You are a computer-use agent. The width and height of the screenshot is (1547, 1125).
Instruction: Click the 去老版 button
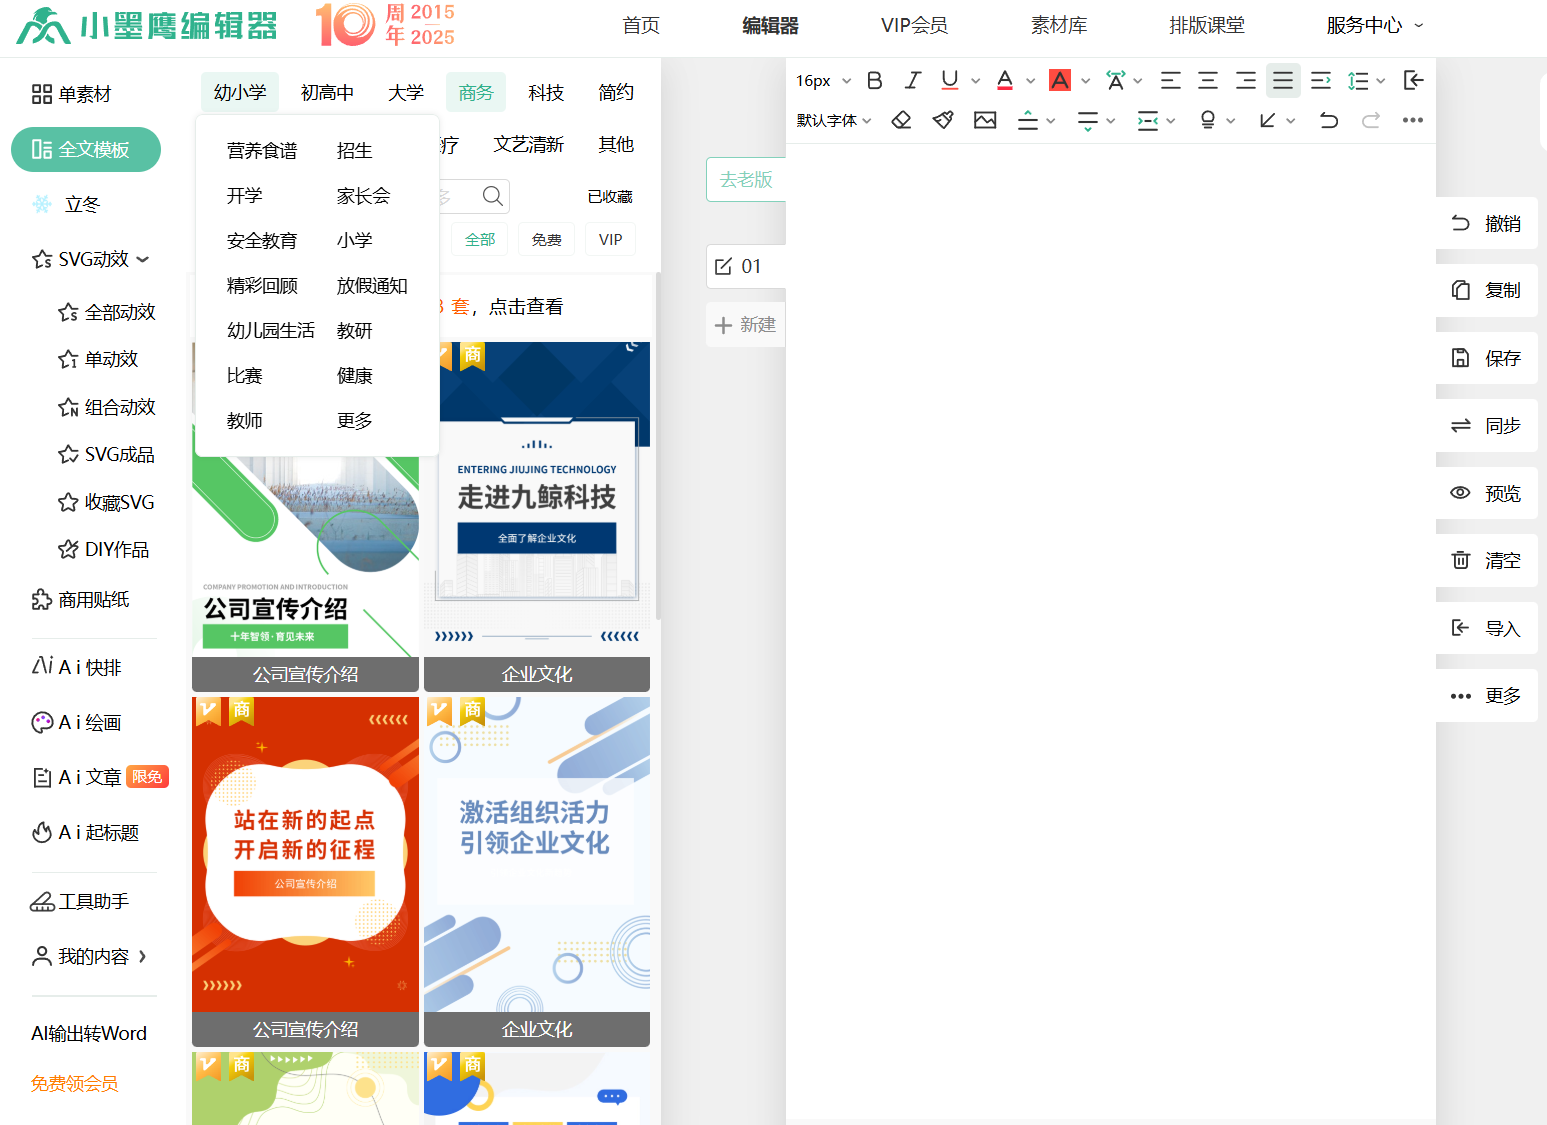point(745,179)
